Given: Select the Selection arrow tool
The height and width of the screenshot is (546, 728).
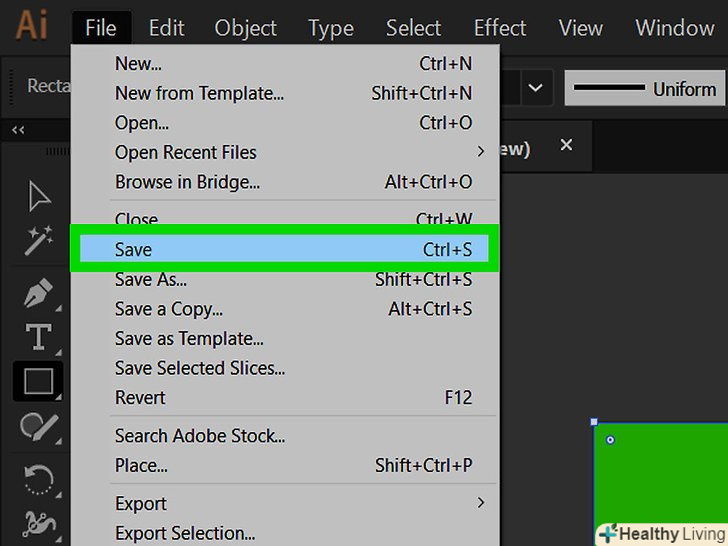Looking at the screenshot, I should click(39, 196).
